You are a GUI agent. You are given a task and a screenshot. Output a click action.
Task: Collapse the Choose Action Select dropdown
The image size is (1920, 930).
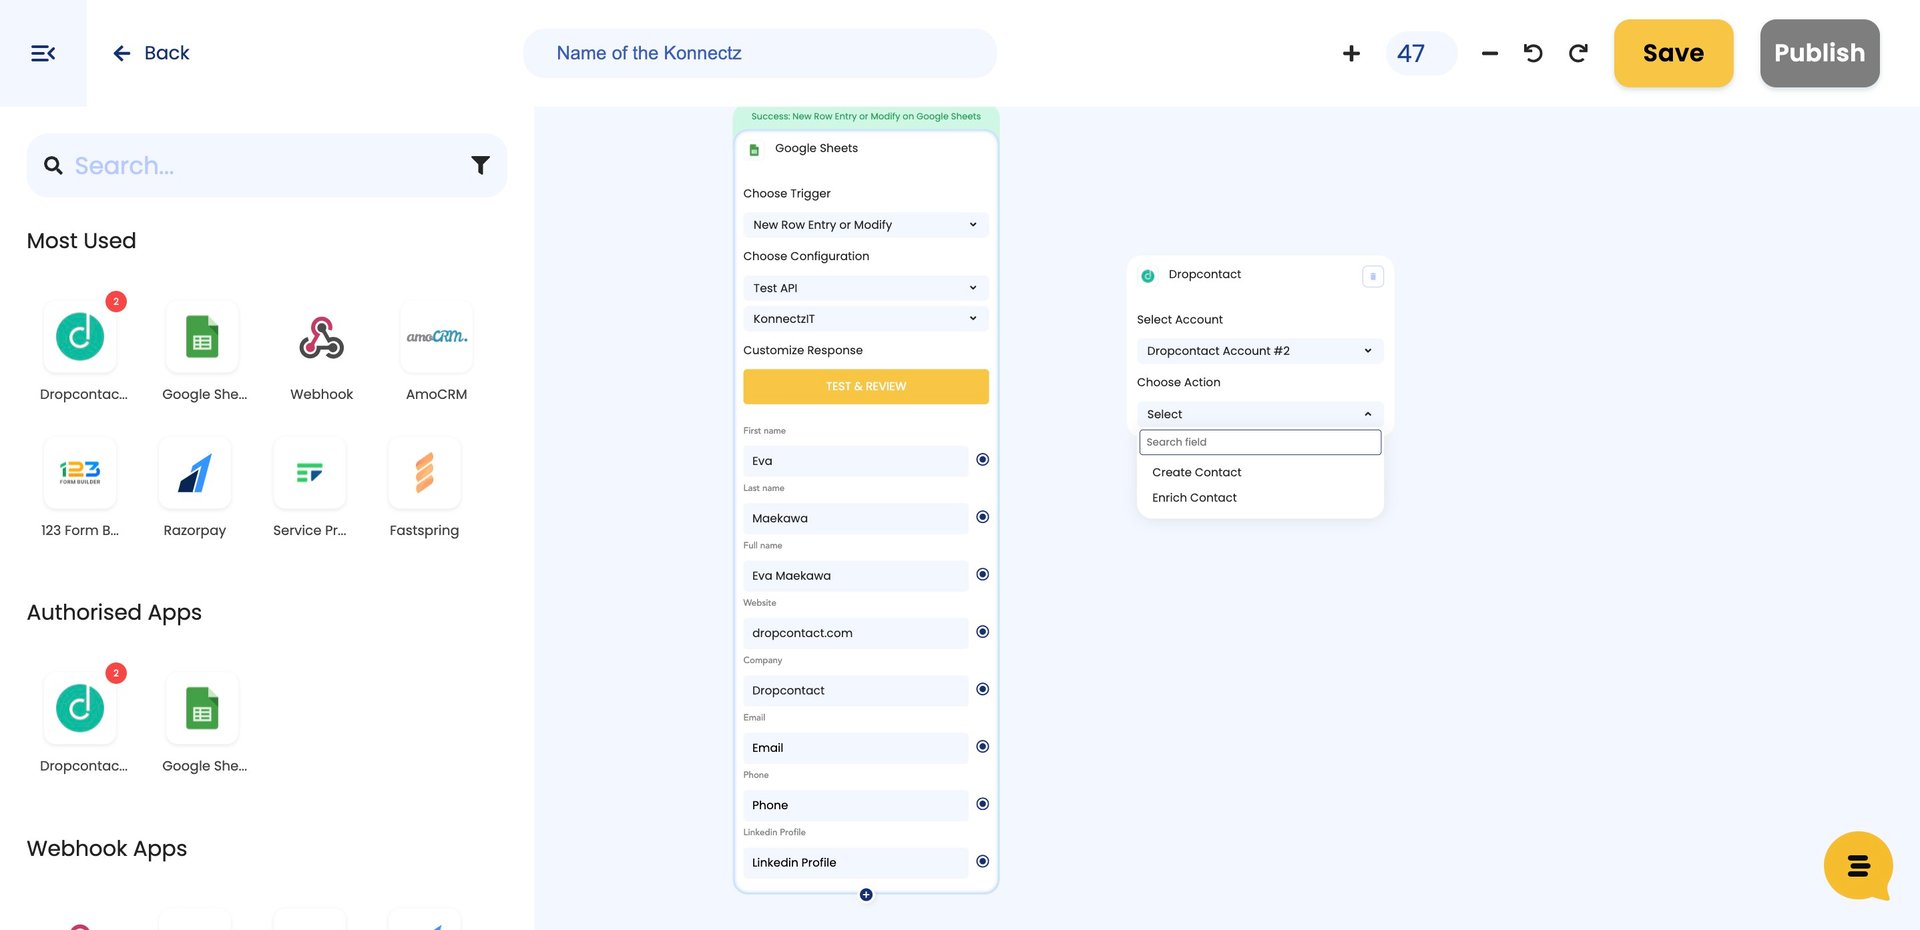tap(1260, 414)
